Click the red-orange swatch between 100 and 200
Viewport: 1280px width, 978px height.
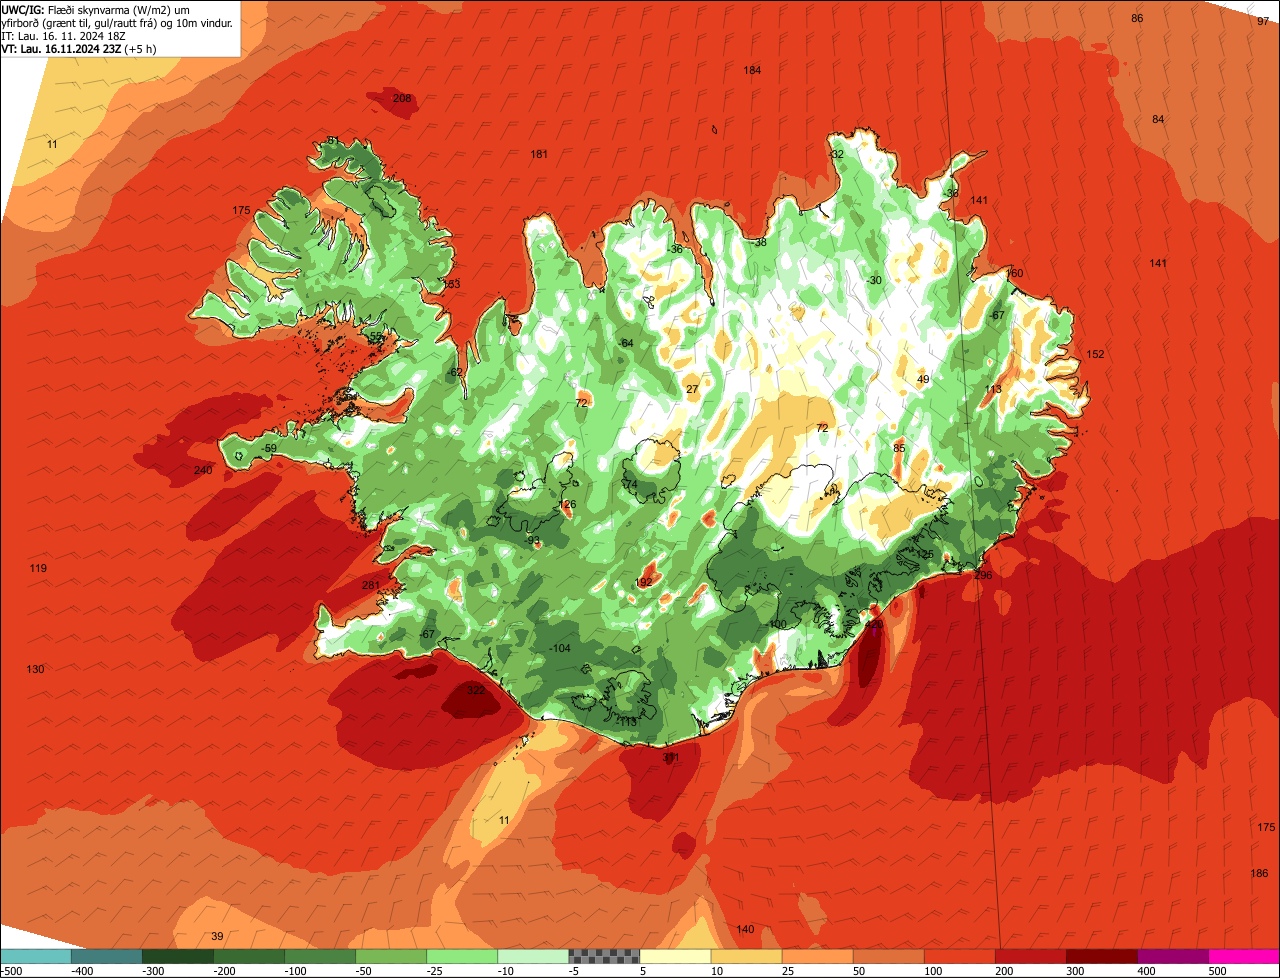959,956
